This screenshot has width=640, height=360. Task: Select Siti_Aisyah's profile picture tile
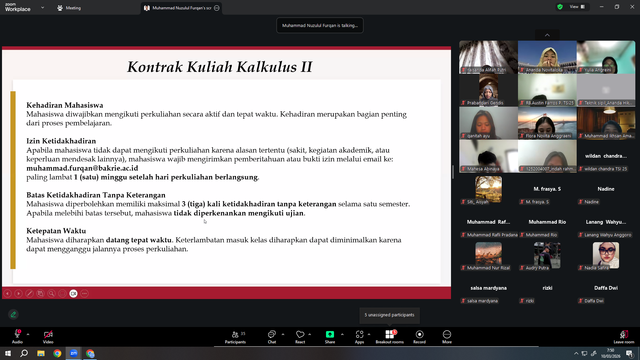click(489, 189)
